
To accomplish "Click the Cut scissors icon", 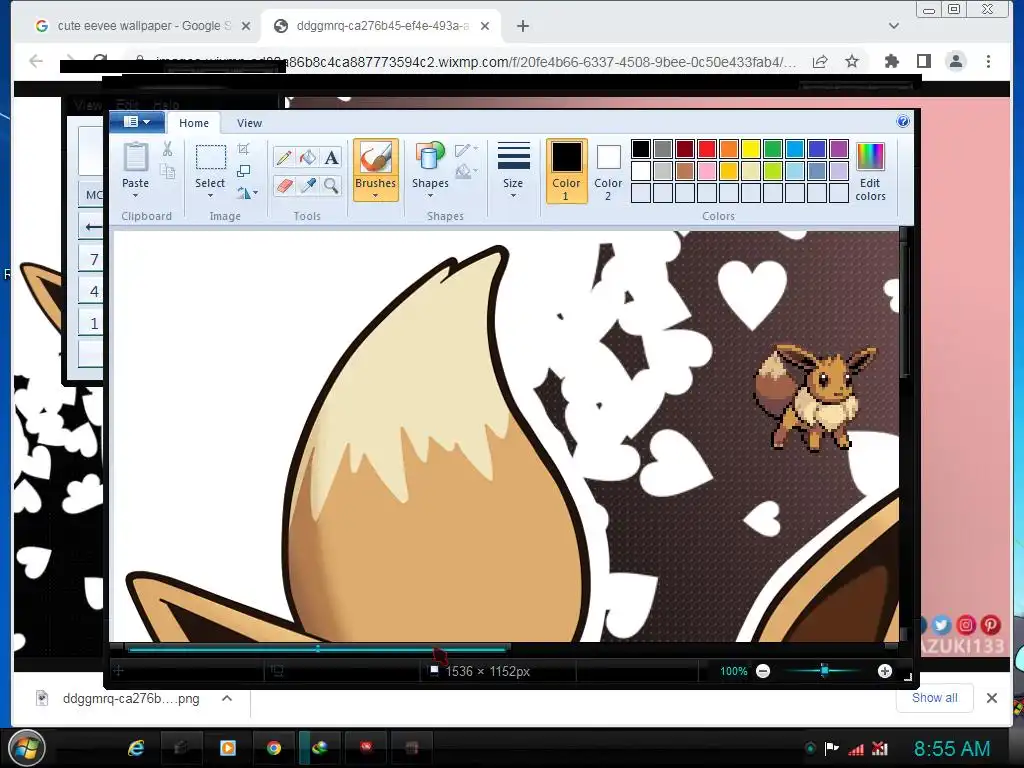I will tap(168, 149).
